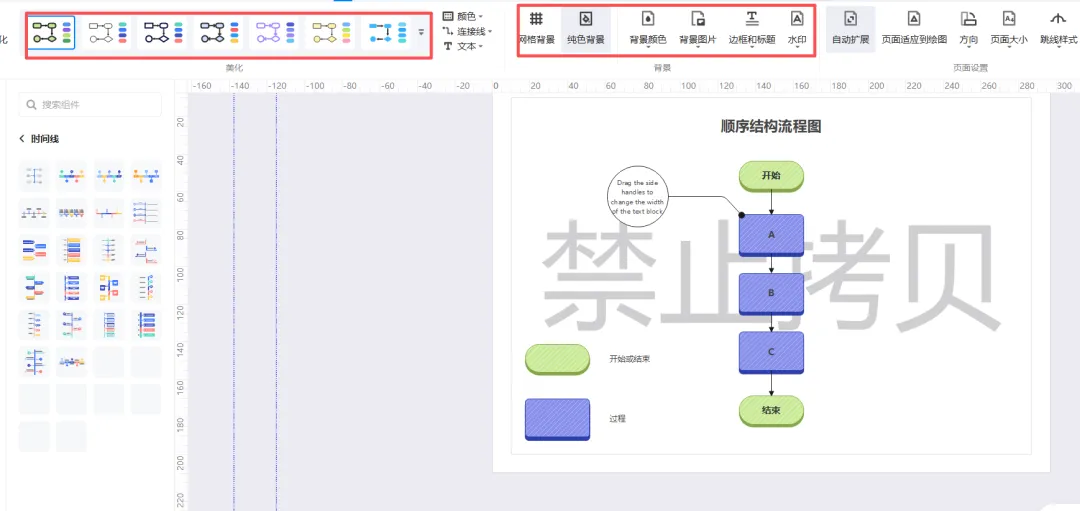Toggle 自动扩展 auto expand
Screen dimensions: 1080x511
(850, 28)
